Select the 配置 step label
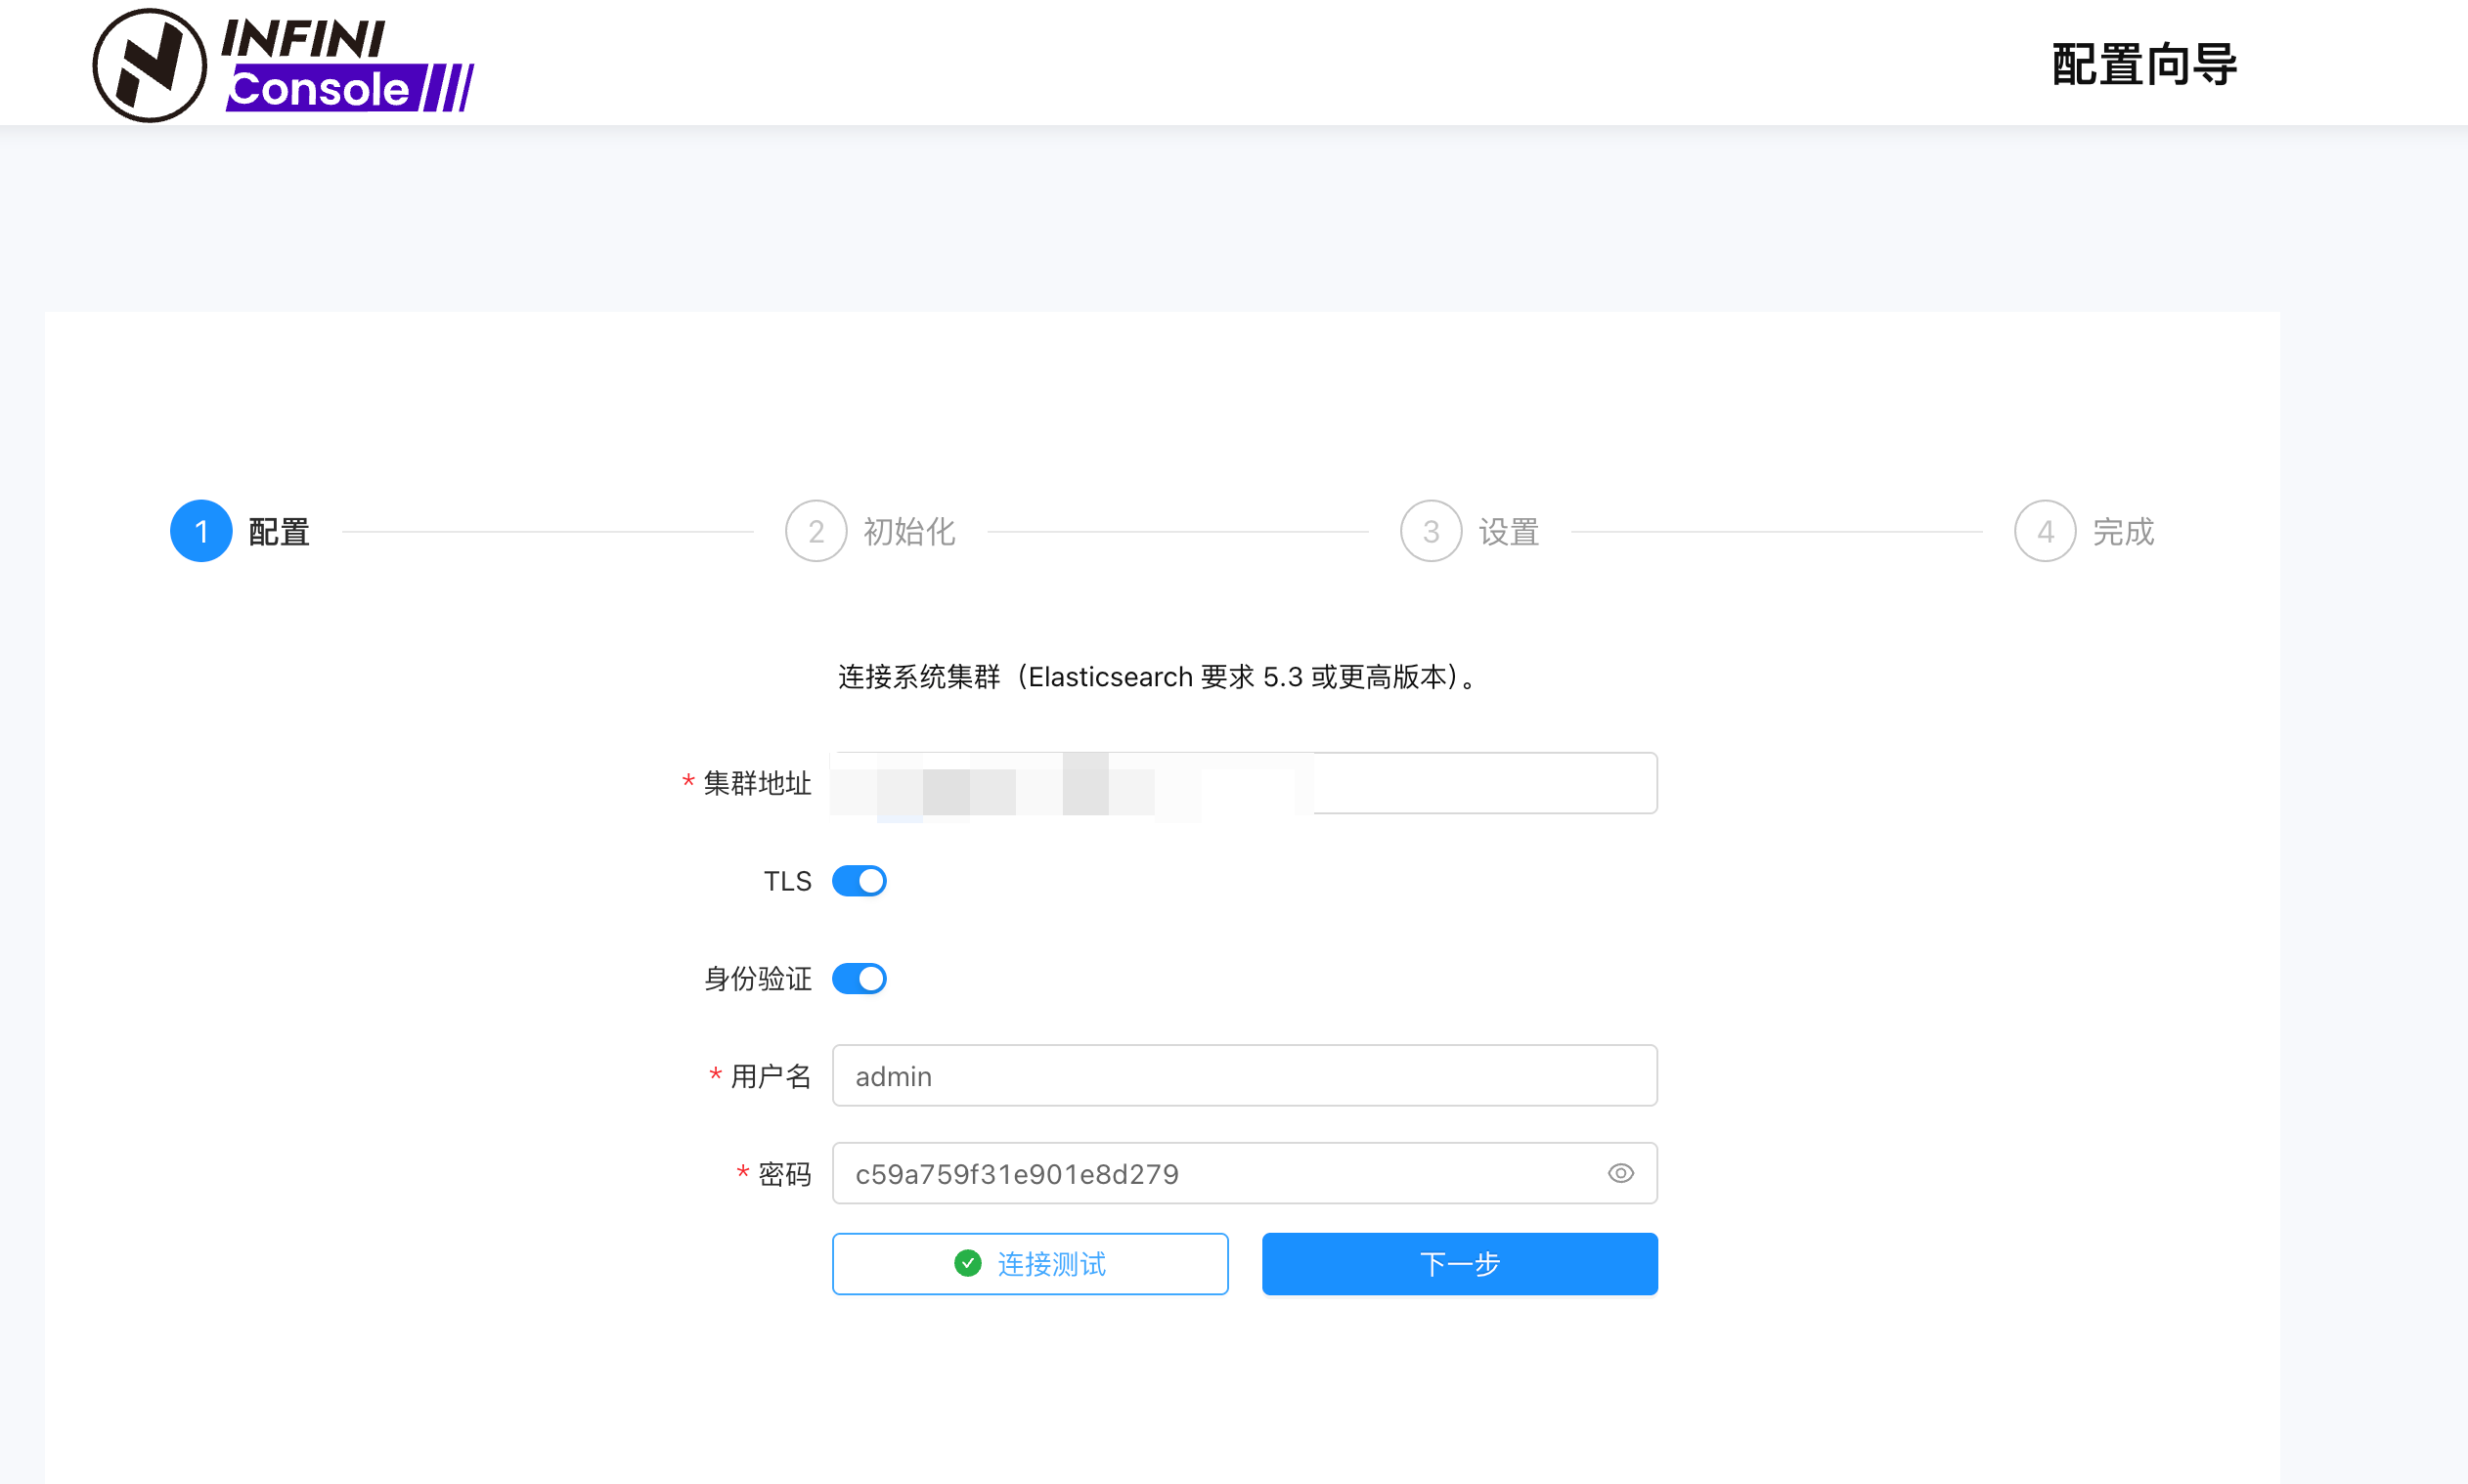The image size is (2468, 1484). [279, 532]
